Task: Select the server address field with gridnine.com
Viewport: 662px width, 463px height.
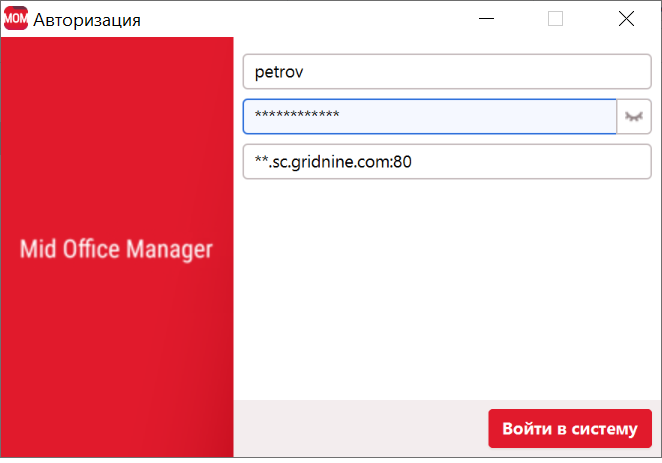Action: coord(446,162)
